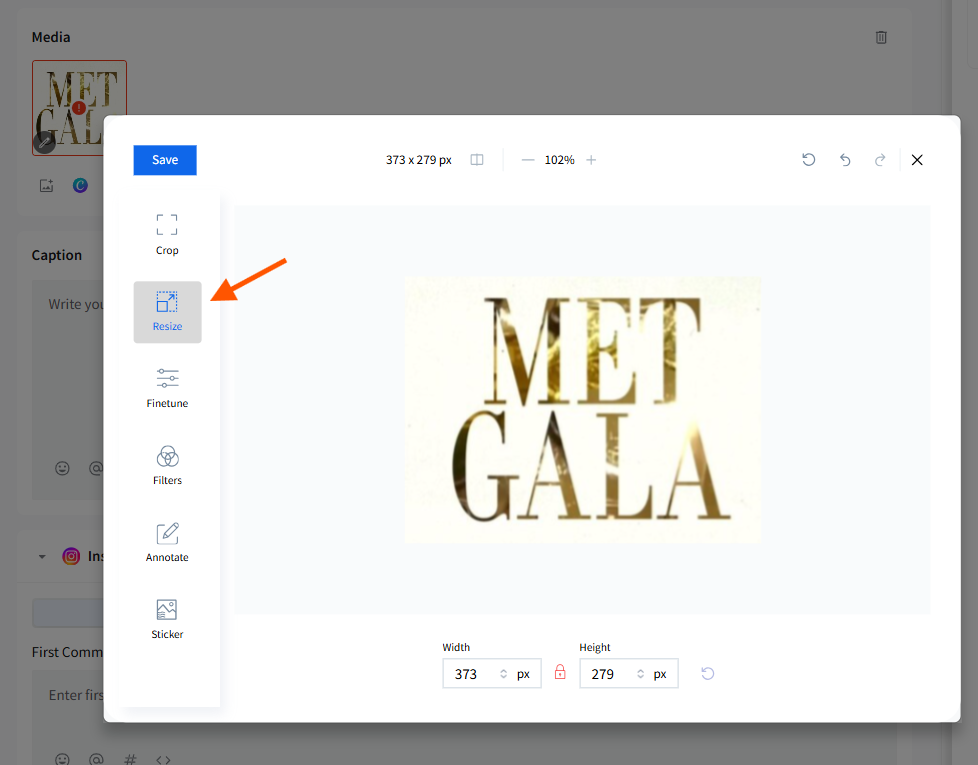Open the Sticker tool
This screenshot has height=765, width=978.
167,619
